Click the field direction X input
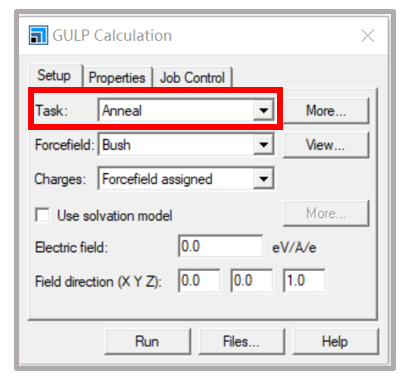This screenshot has height=376, width=414. coord(199,281)
